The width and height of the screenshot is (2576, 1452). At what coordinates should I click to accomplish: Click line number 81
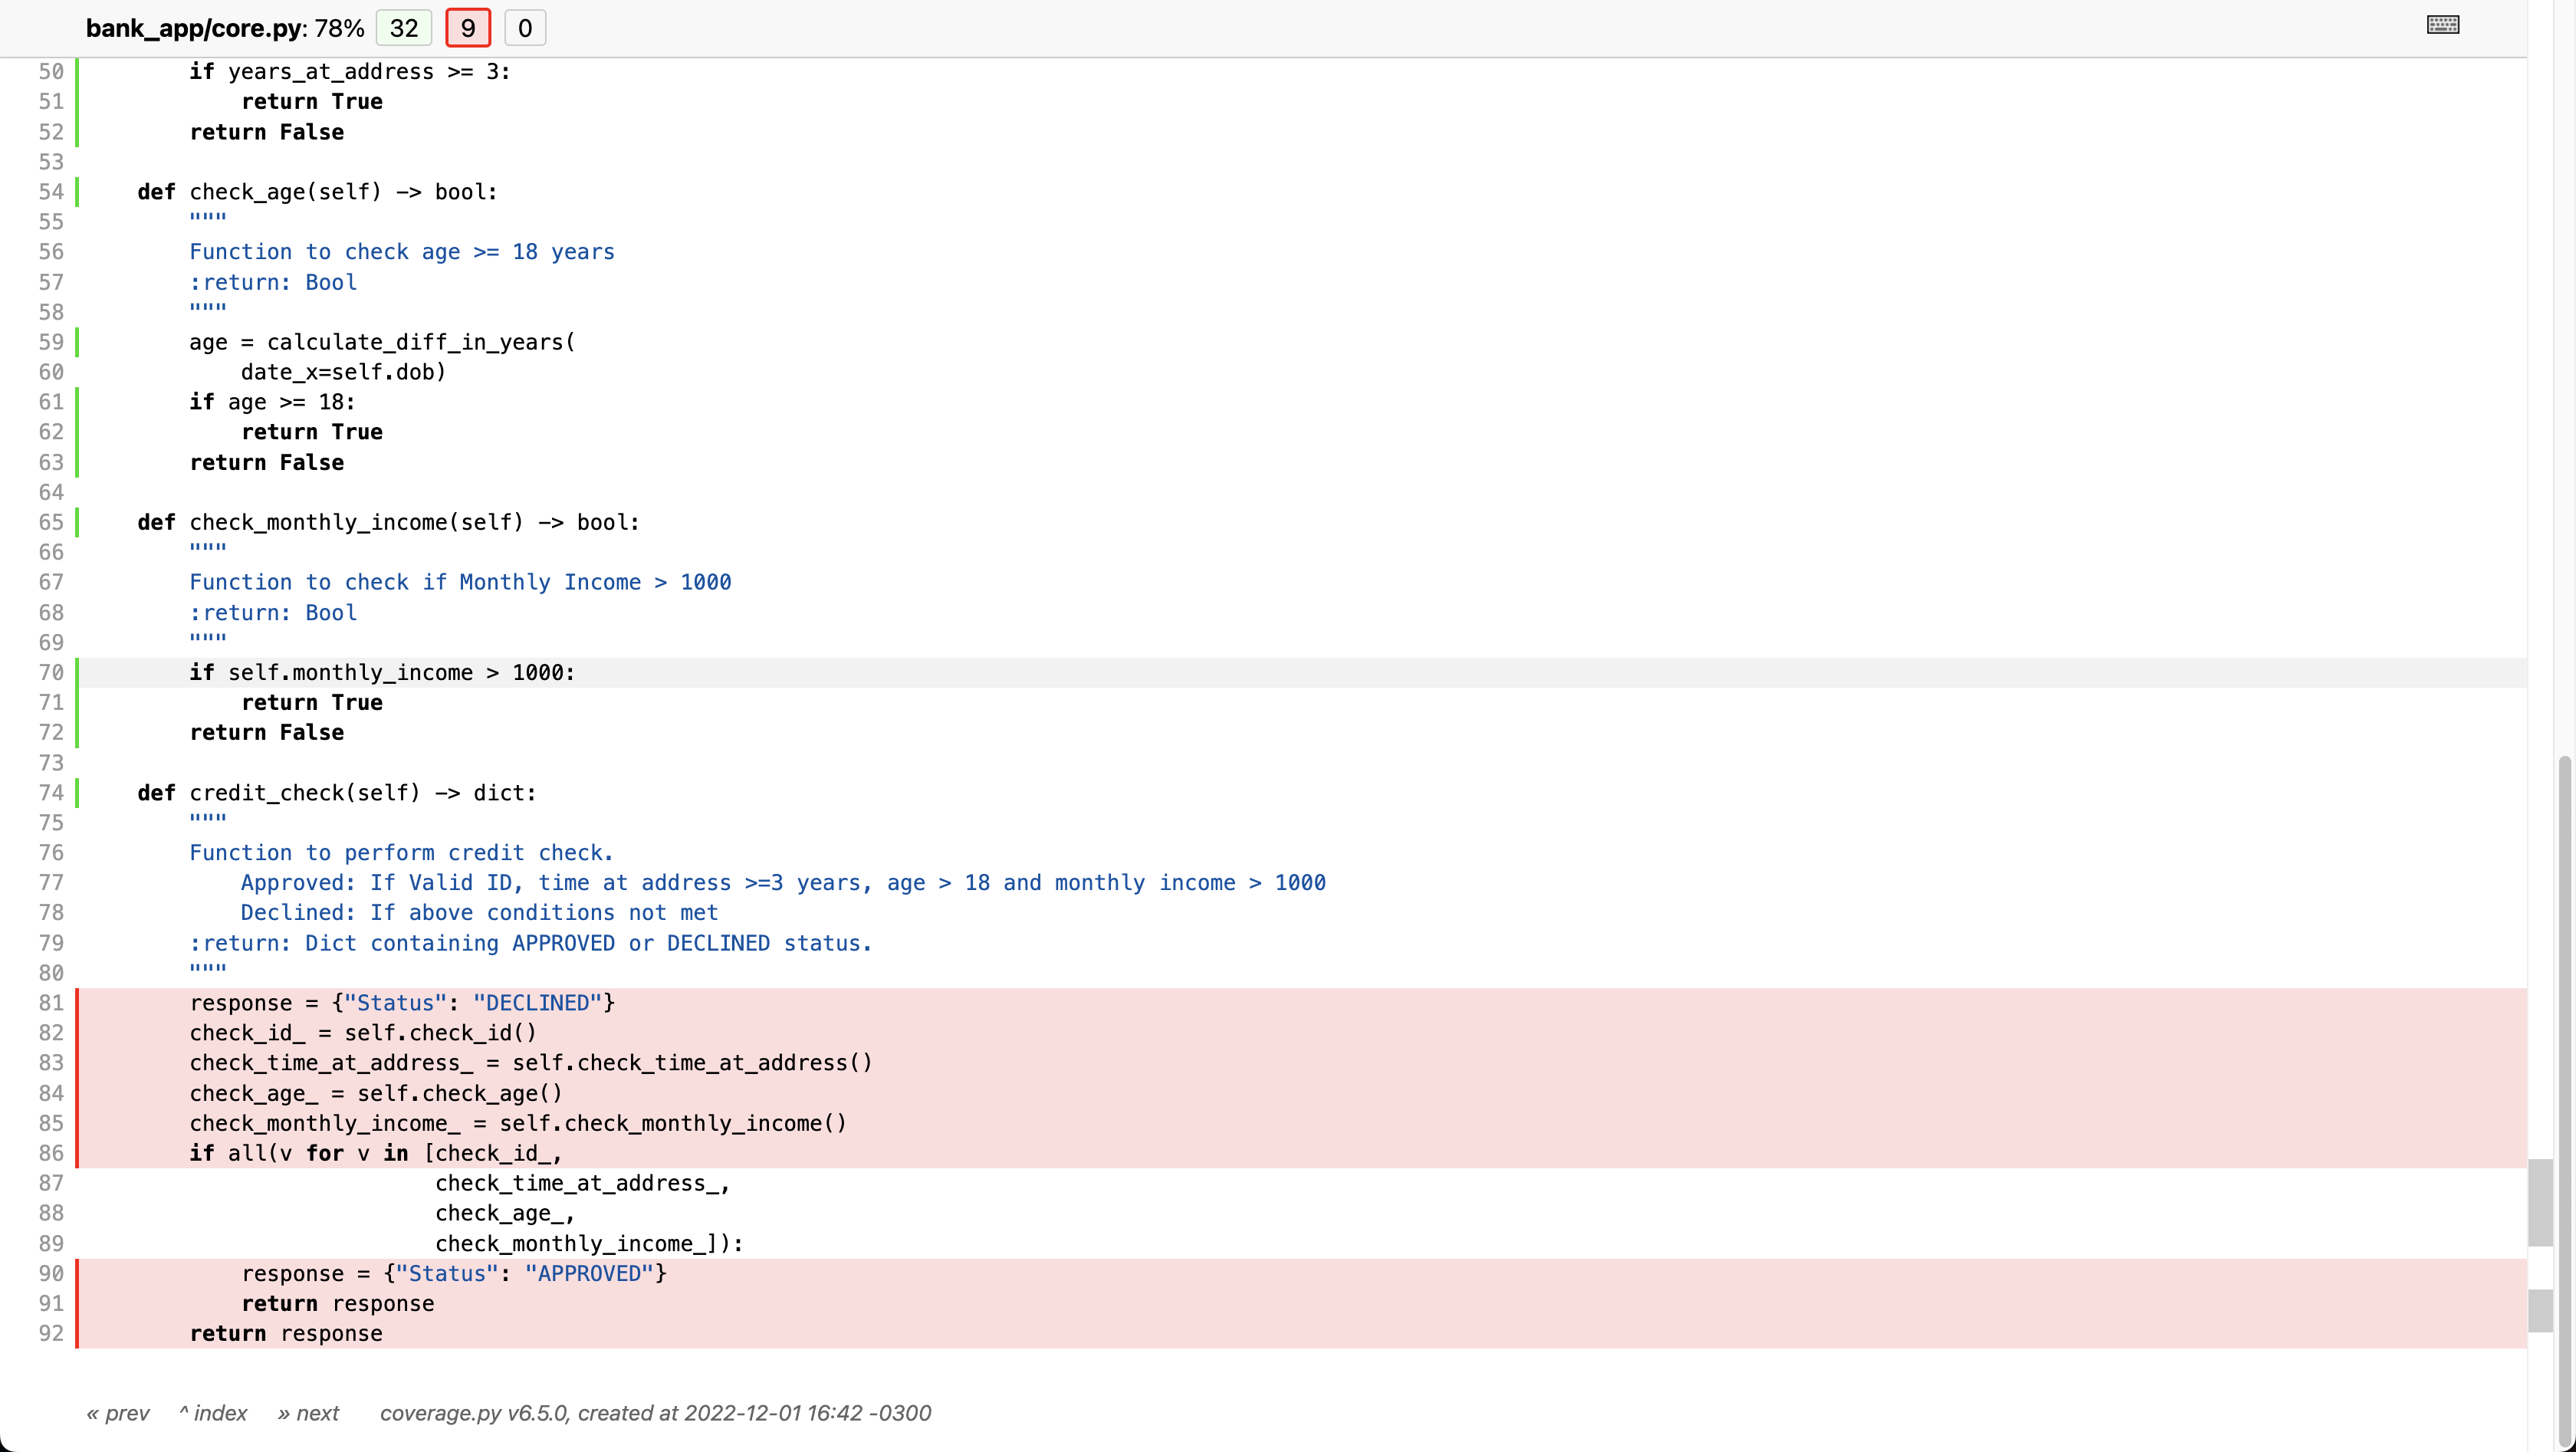51,1003
